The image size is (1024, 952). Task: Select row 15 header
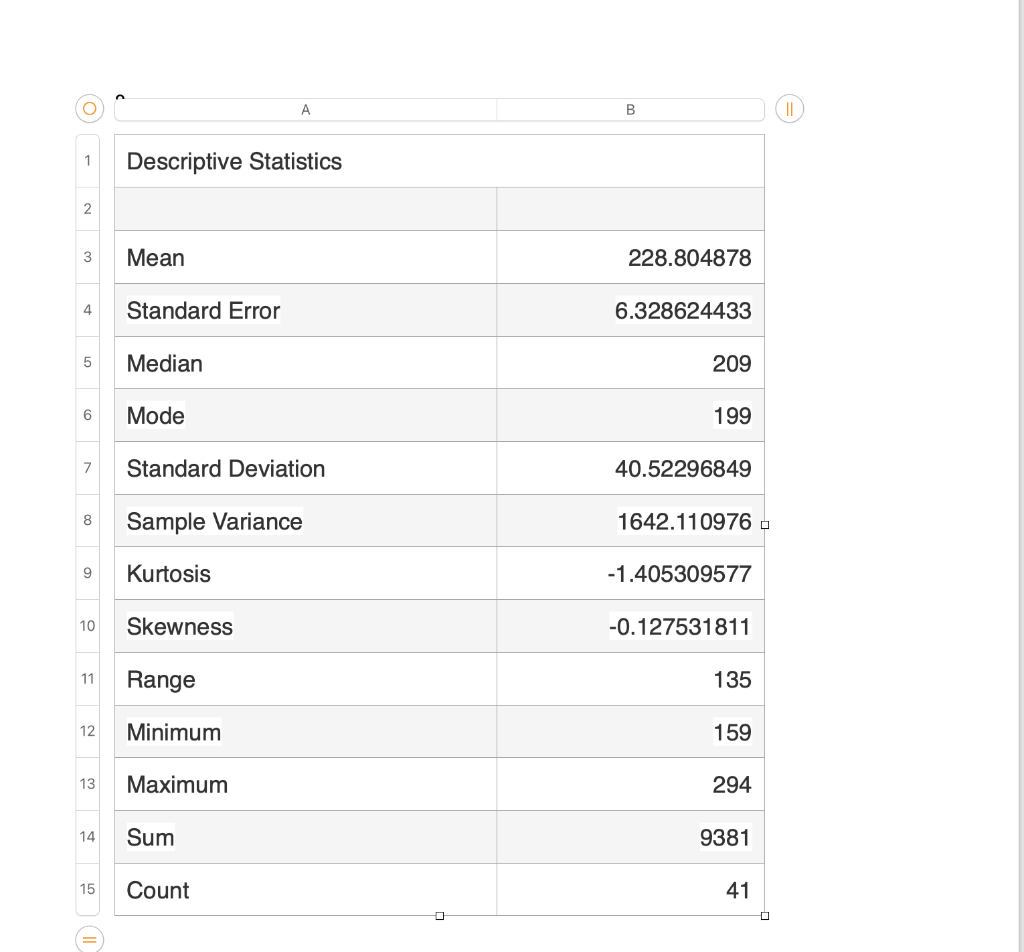coord(88,889)
